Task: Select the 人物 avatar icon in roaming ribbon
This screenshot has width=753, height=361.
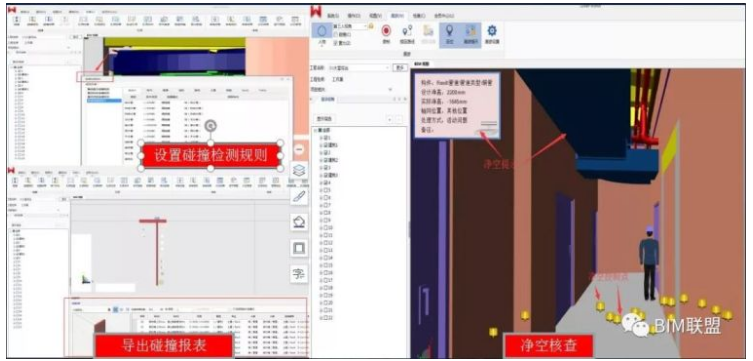Action: point(321,30)
